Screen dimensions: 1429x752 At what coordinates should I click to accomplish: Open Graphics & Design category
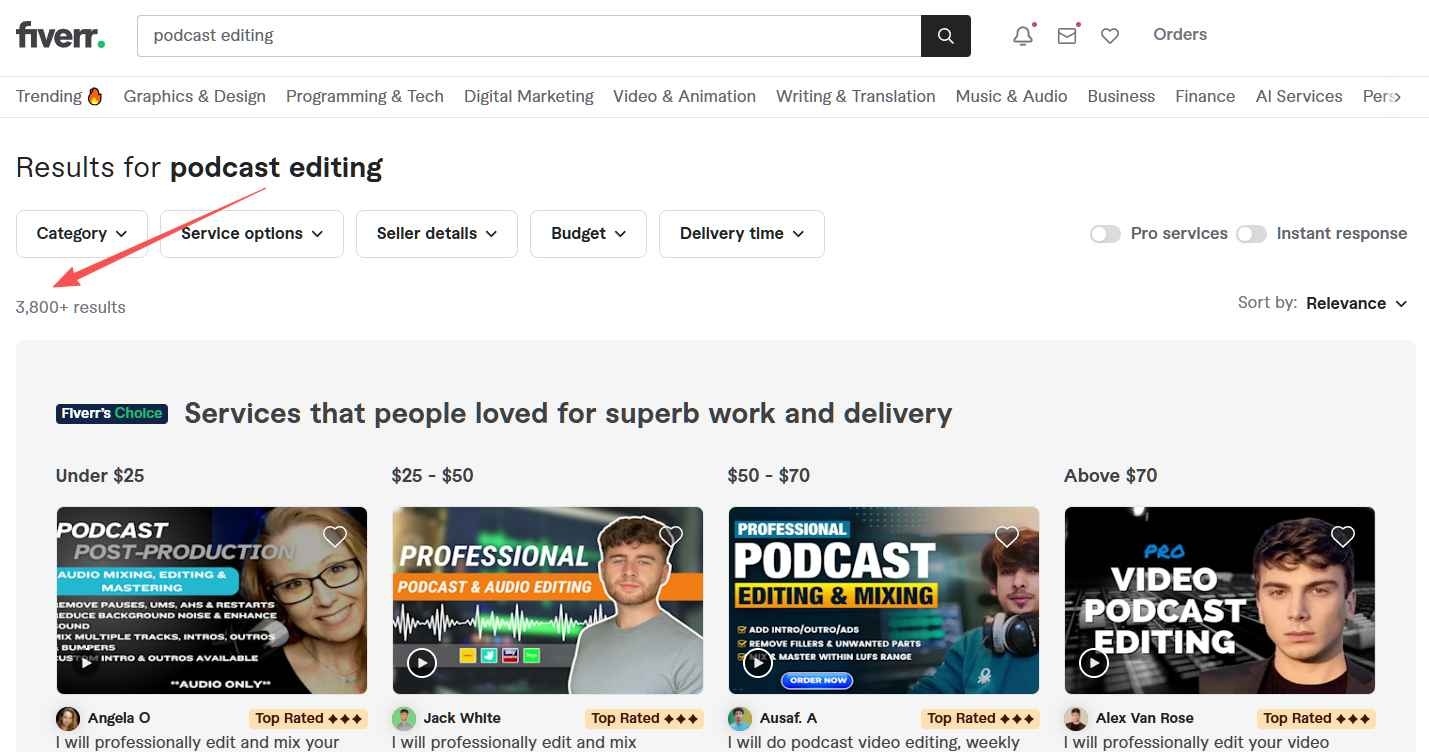tap(195, 96)
